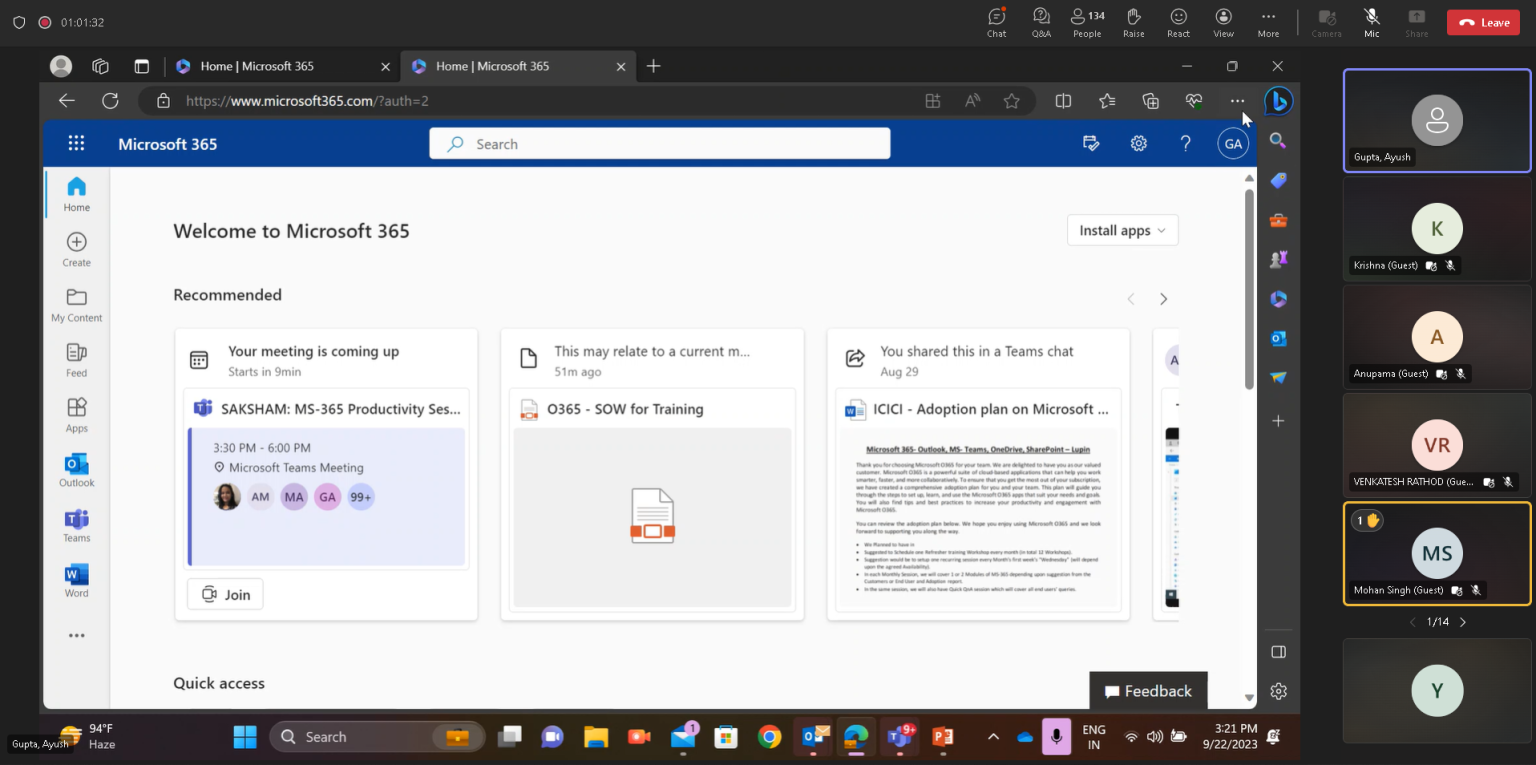Open the People panel showing 134 participants
Screen dimensions: 1536x765
click(x=1086, y=22)
